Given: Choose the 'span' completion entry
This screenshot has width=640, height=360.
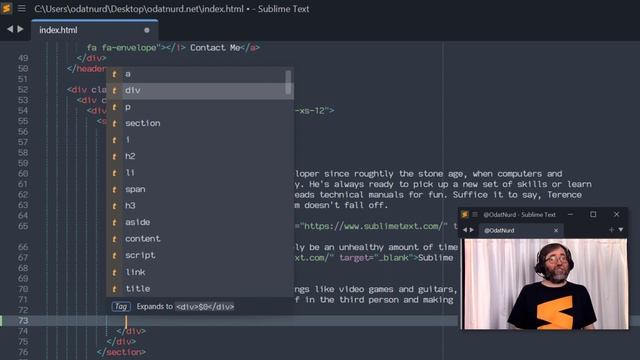Looking at the screenshot, I should pos(200,189).
